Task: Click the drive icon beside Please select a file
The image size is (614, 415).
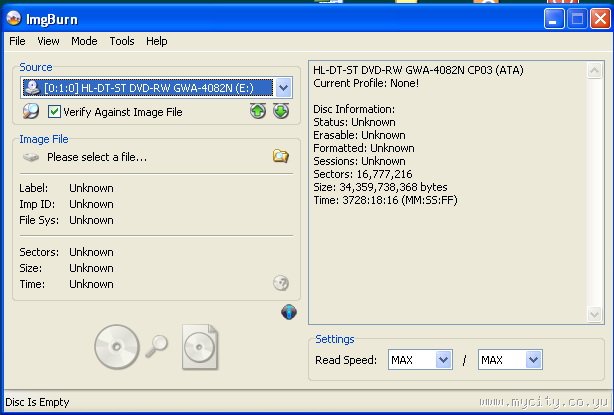Action: pyautogui.click(x=31, y=157)
